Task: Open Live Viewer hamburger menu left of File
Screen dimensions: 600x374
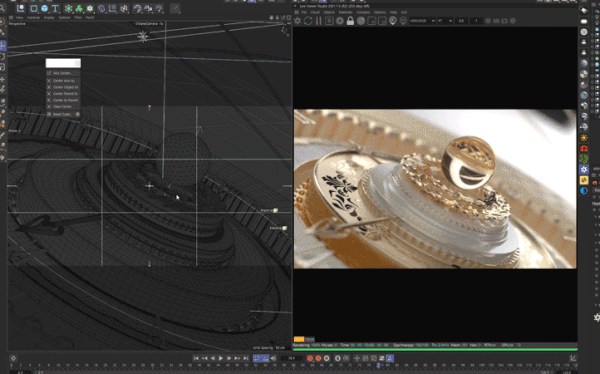Action: [x=297, y=12]
